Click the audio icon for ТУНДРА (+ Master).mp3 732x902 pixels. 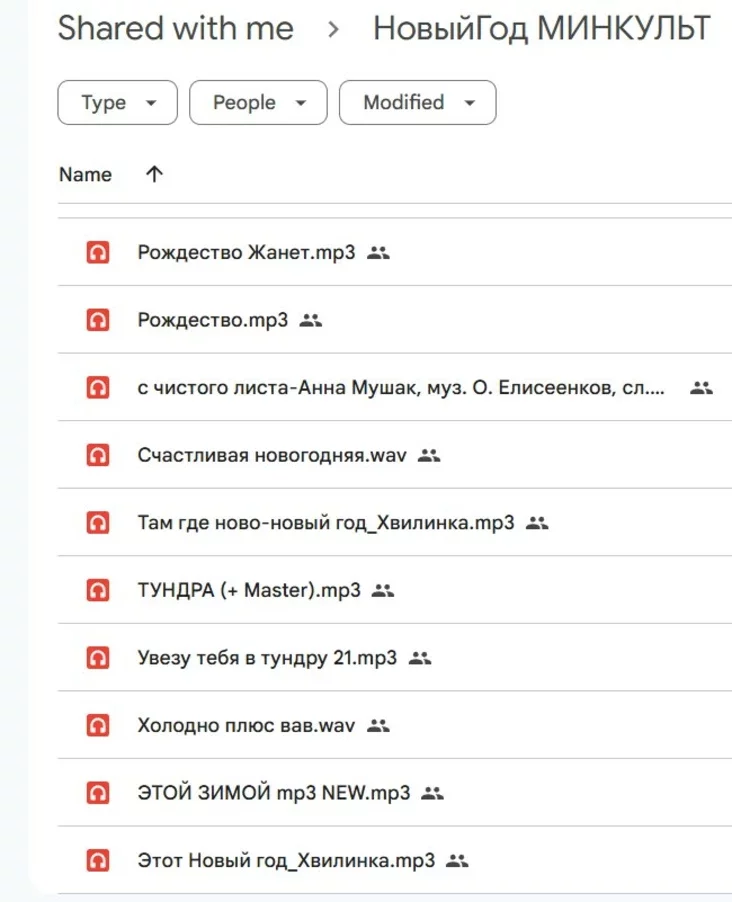[97, 591]
